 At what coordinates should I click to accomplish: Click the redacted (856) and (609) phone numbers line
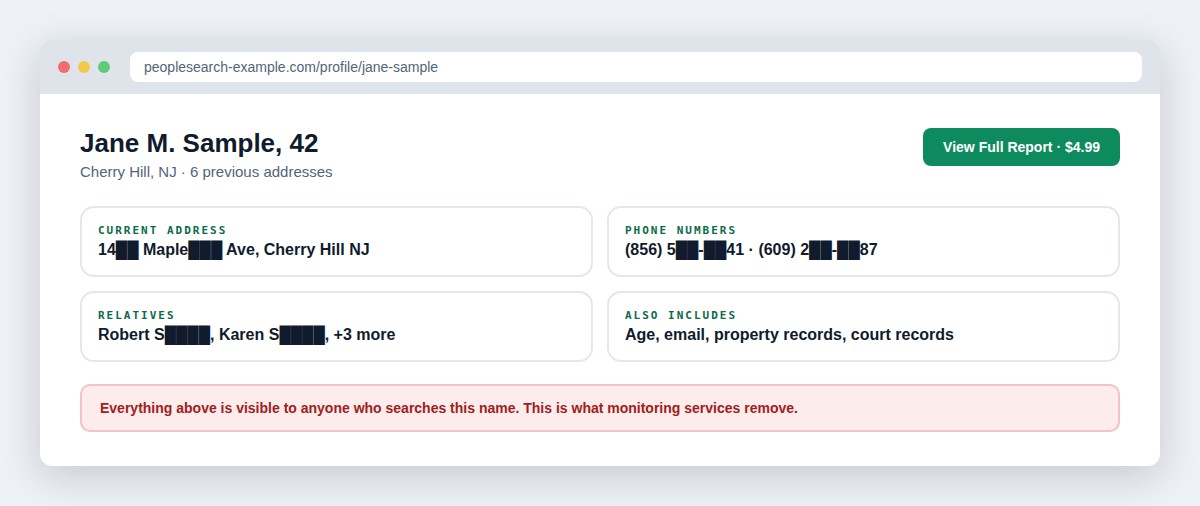pyautogui.click(x=751, y=250)
